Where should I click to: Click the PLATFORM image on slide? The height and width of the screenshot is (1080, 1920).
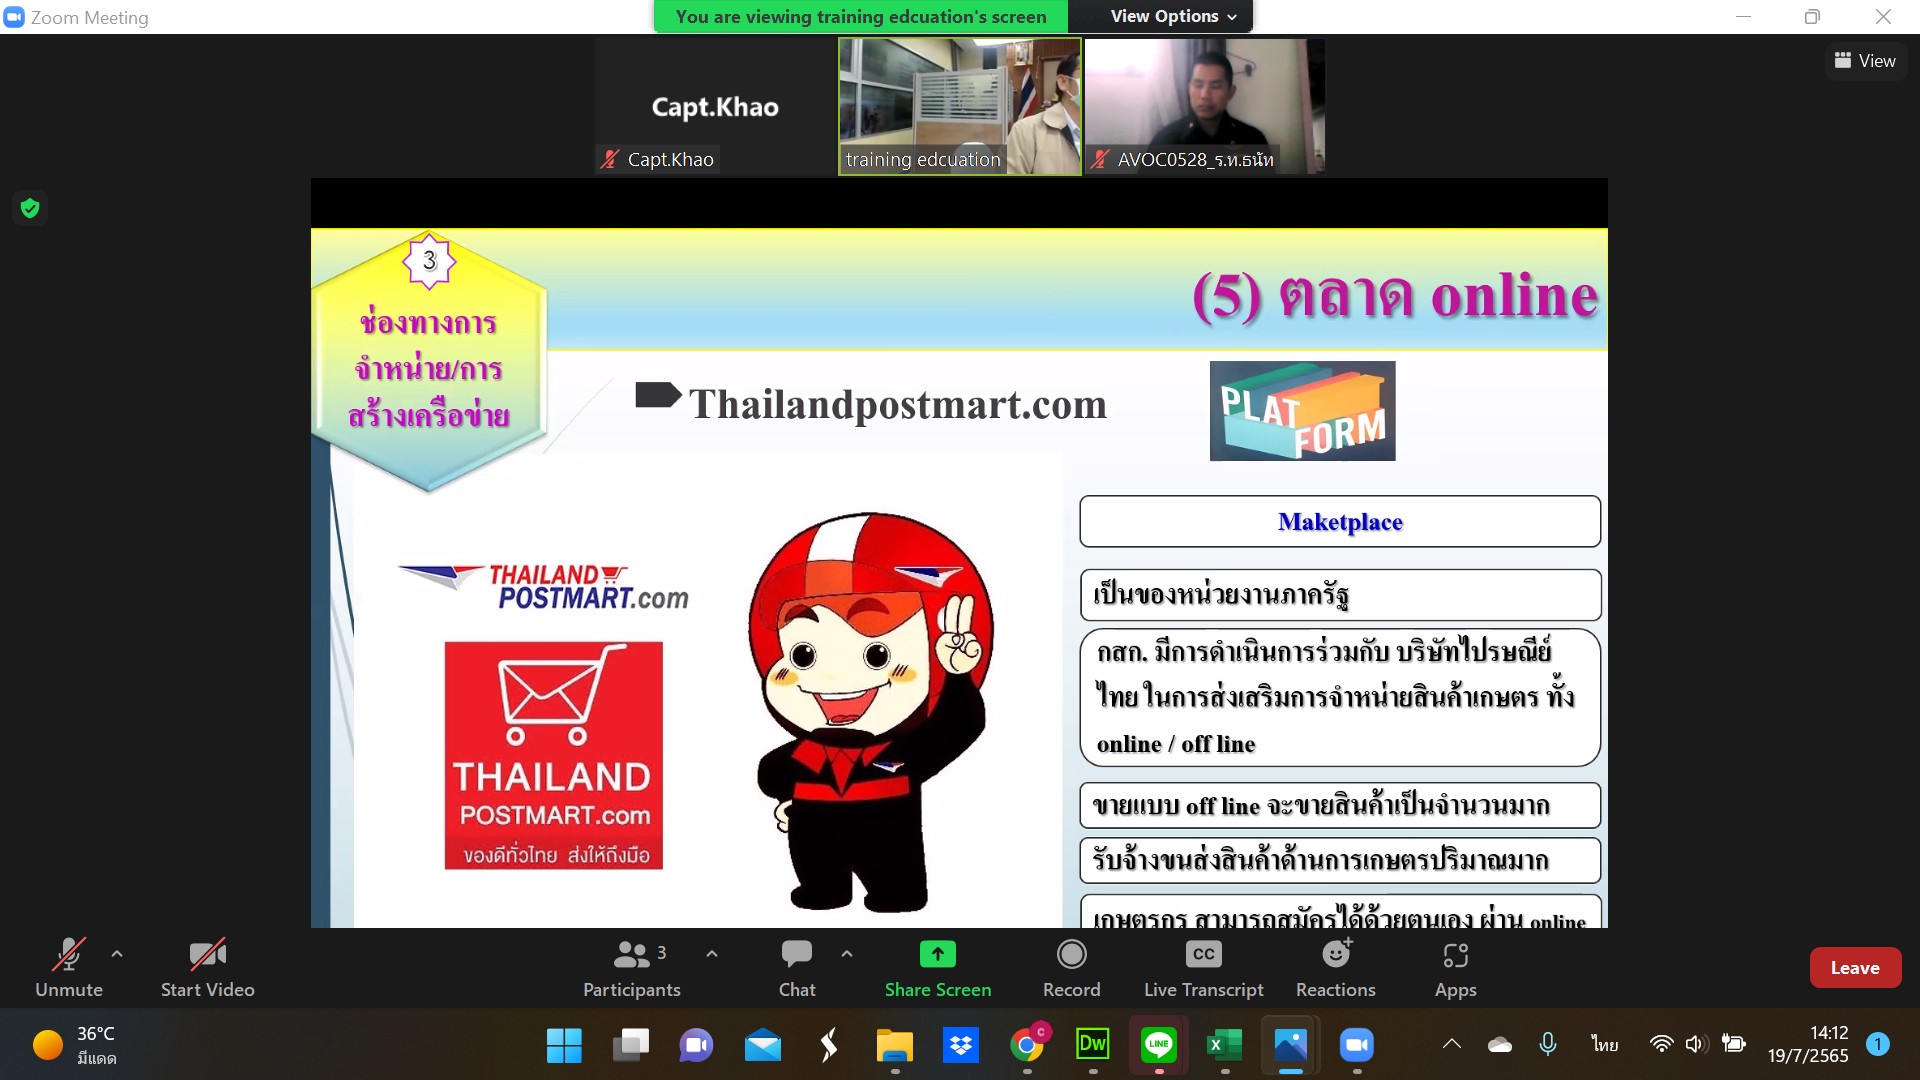pos(1302,411)
